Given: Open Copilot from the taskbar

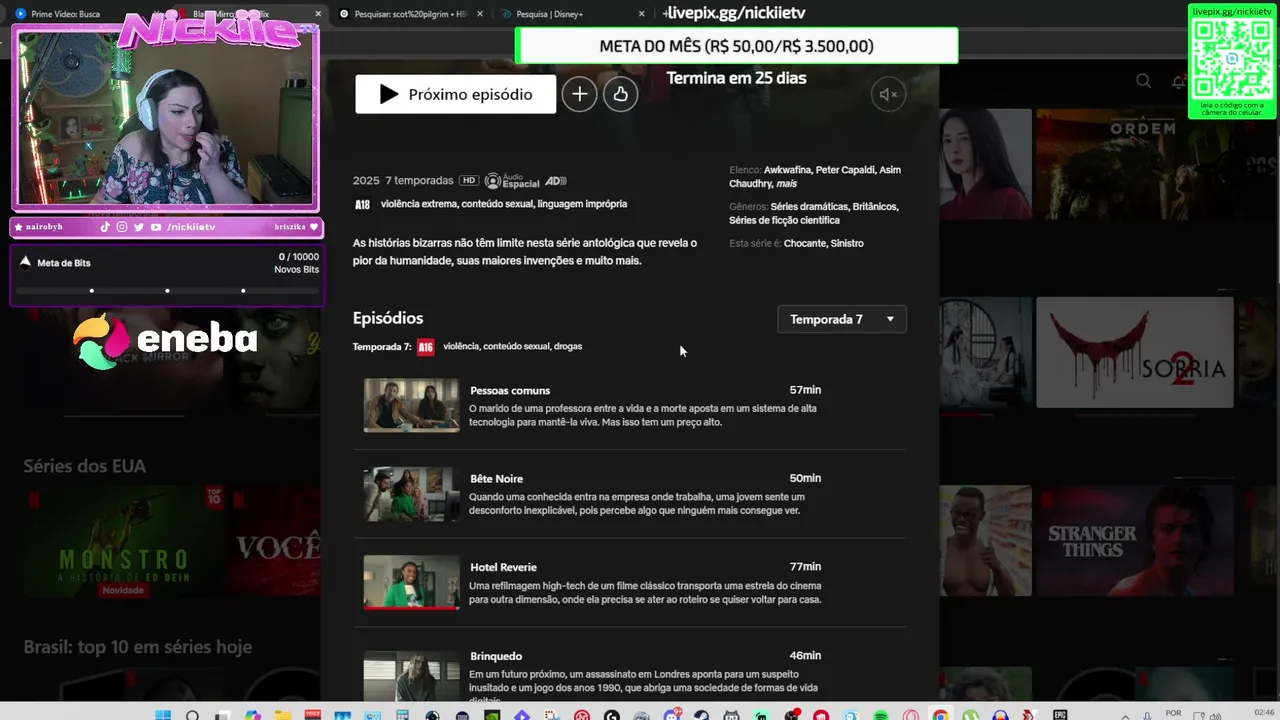Looking at the screenshot, I should (x=253, y=715).
